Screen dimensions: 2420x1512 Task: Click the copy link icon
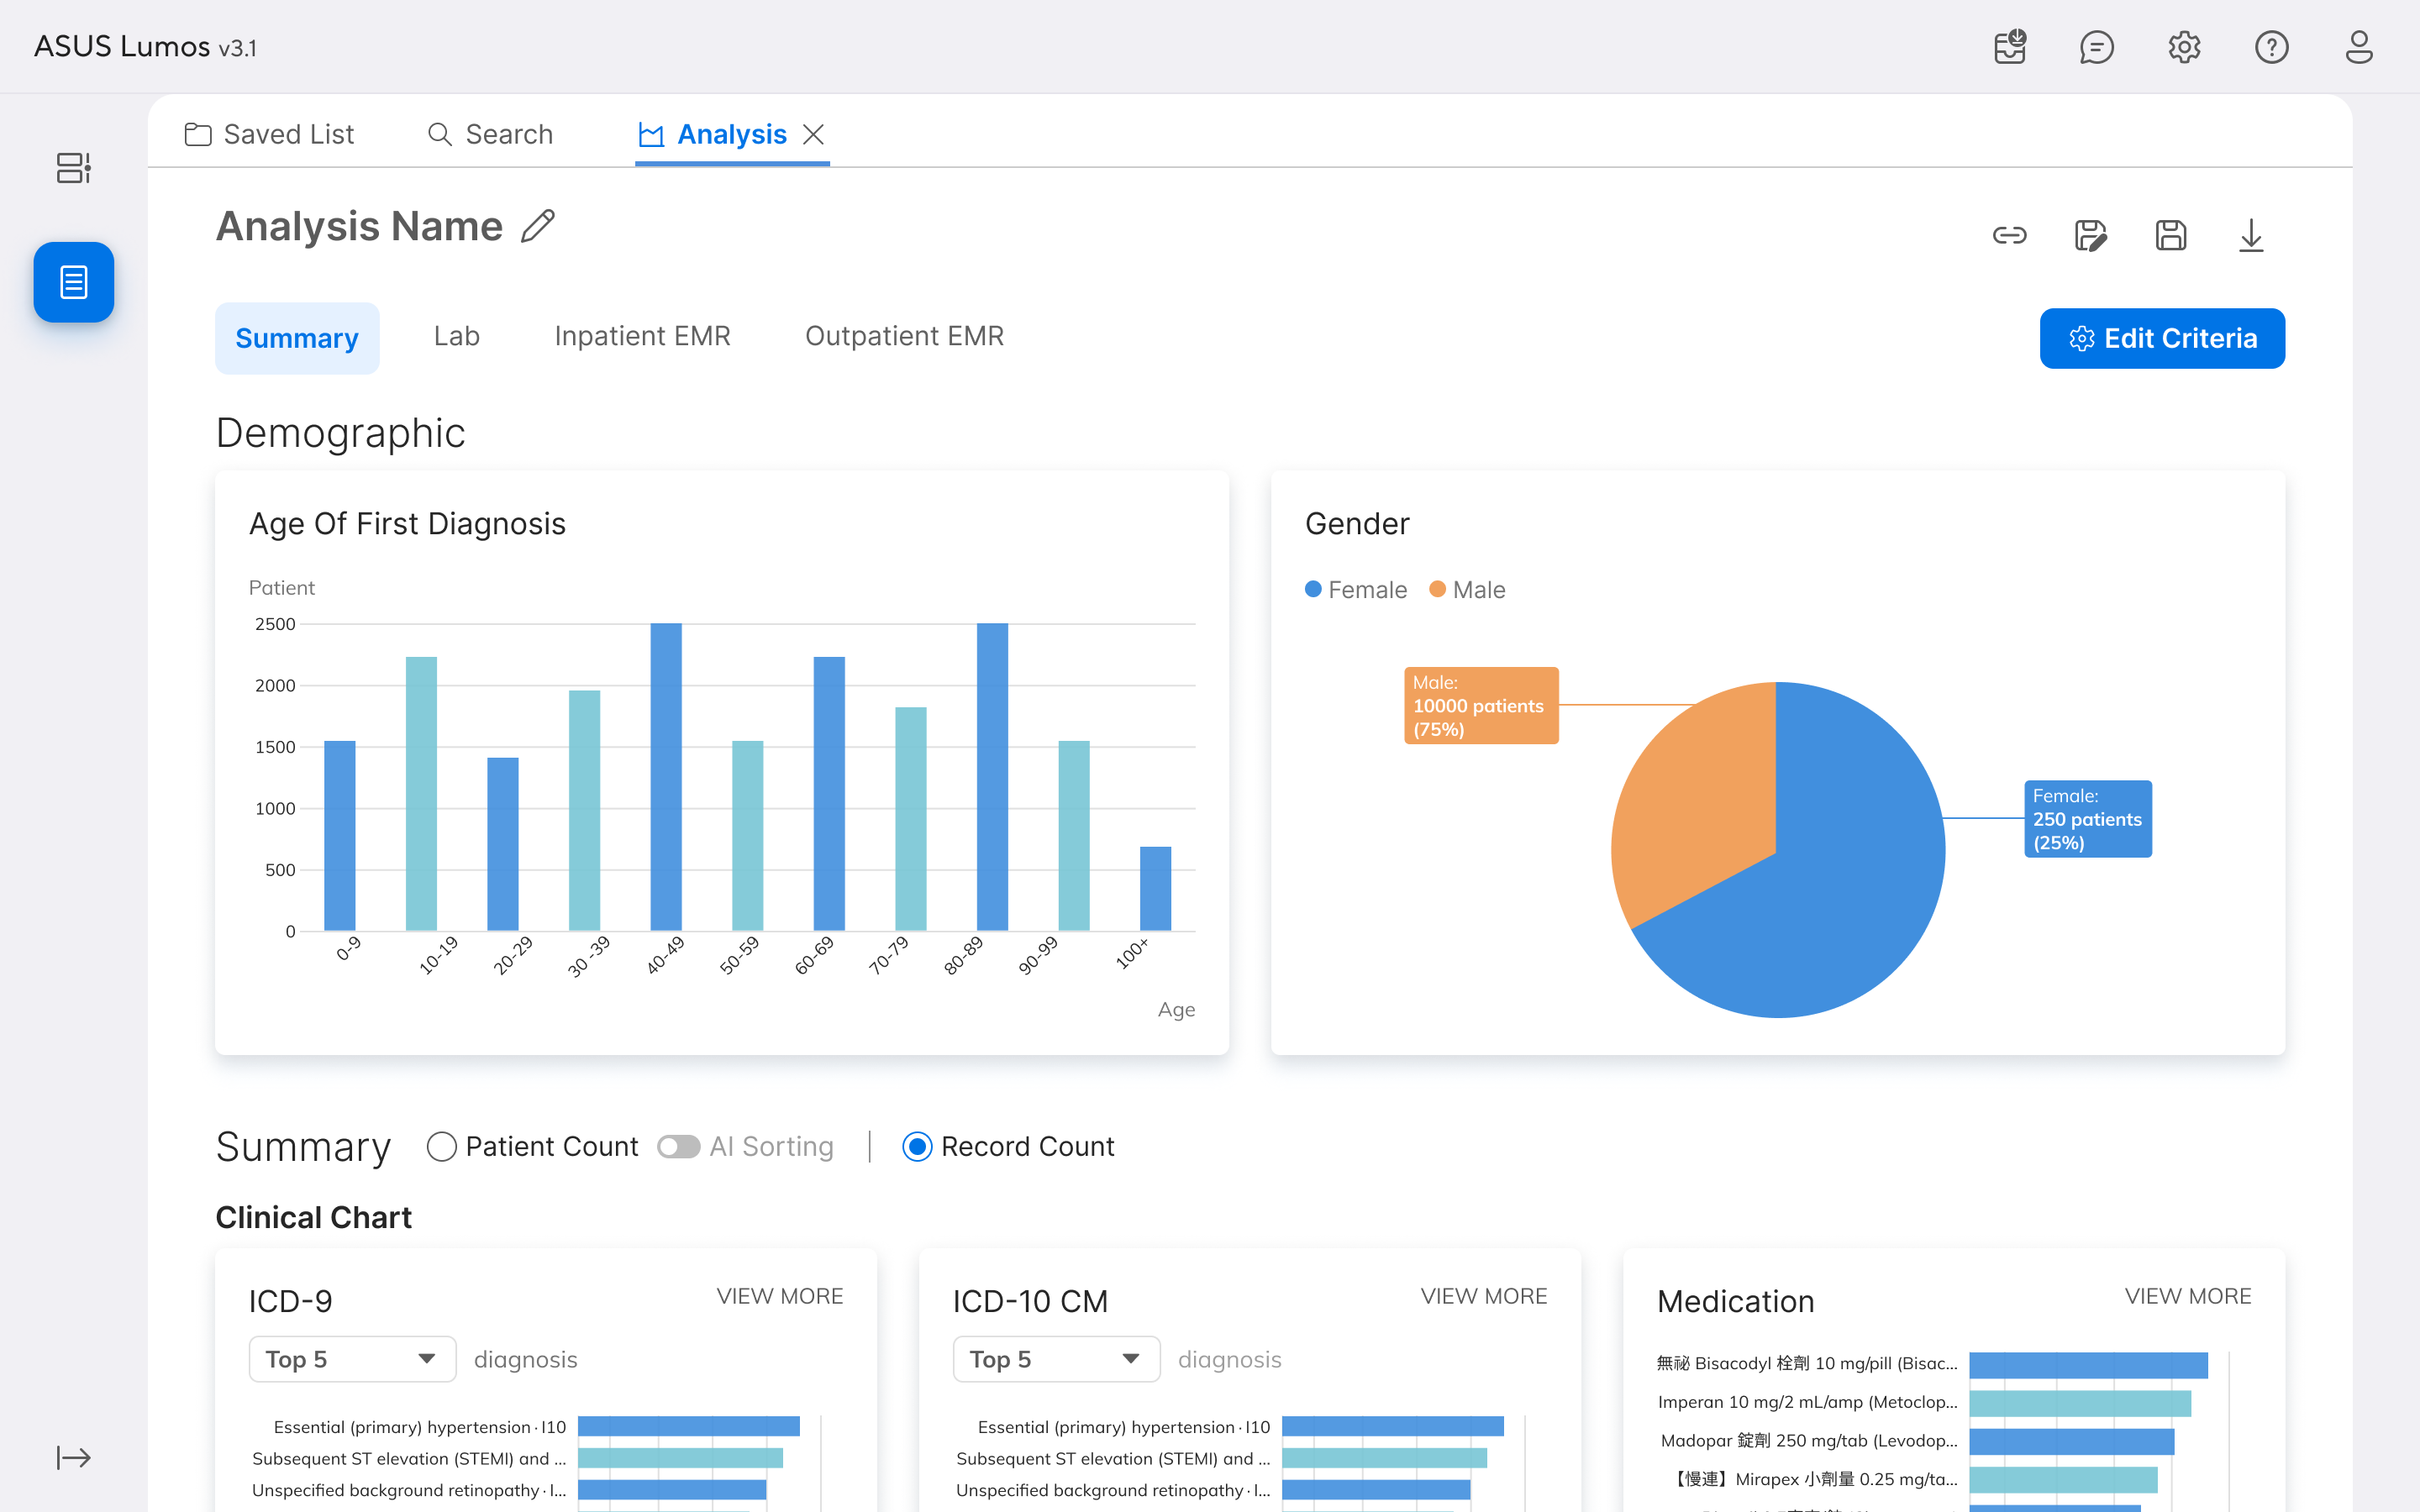(x=2009, y=236)
